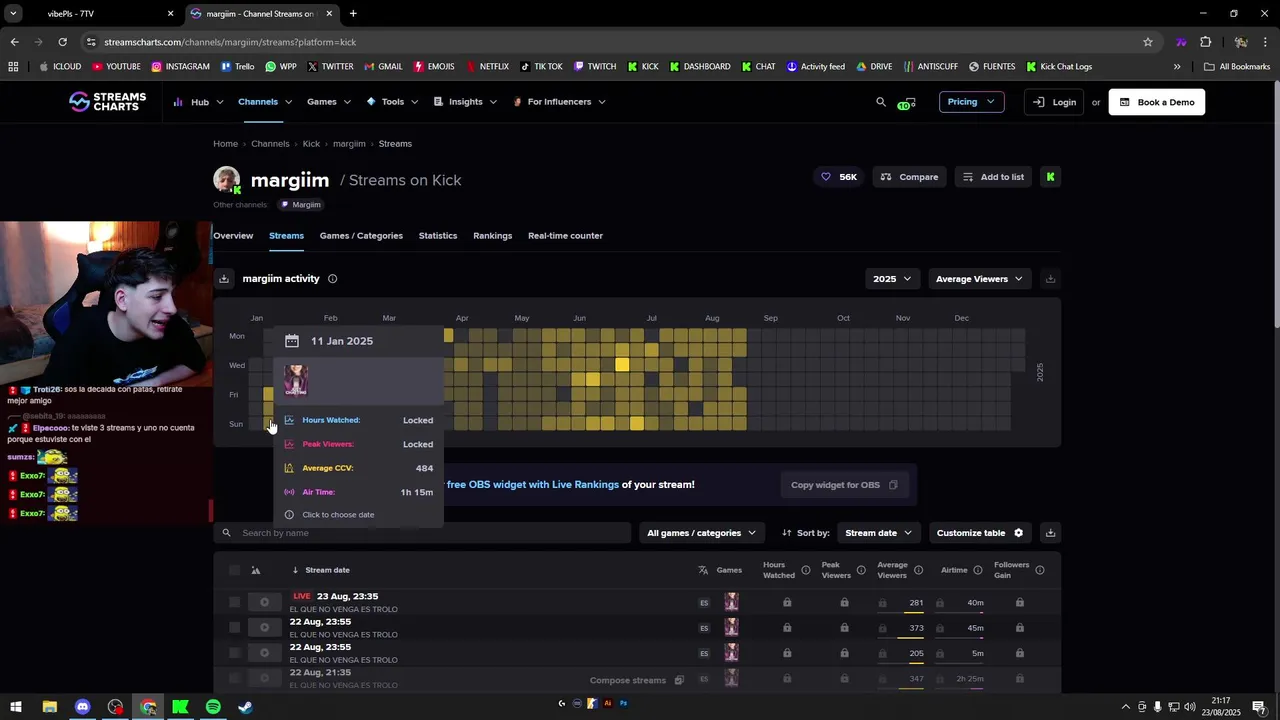Check the 23 Aug, 23:35 stream row
The width and height of the screenshot is (1280, 720).
[x=234, y=602]
